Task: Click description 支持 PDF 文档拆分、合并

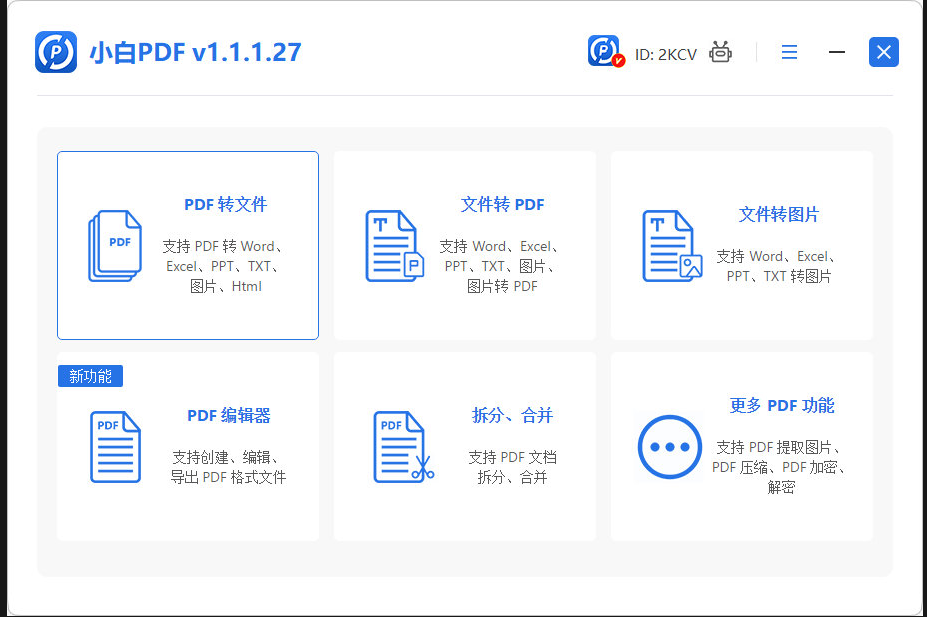Action: point(512,467)
